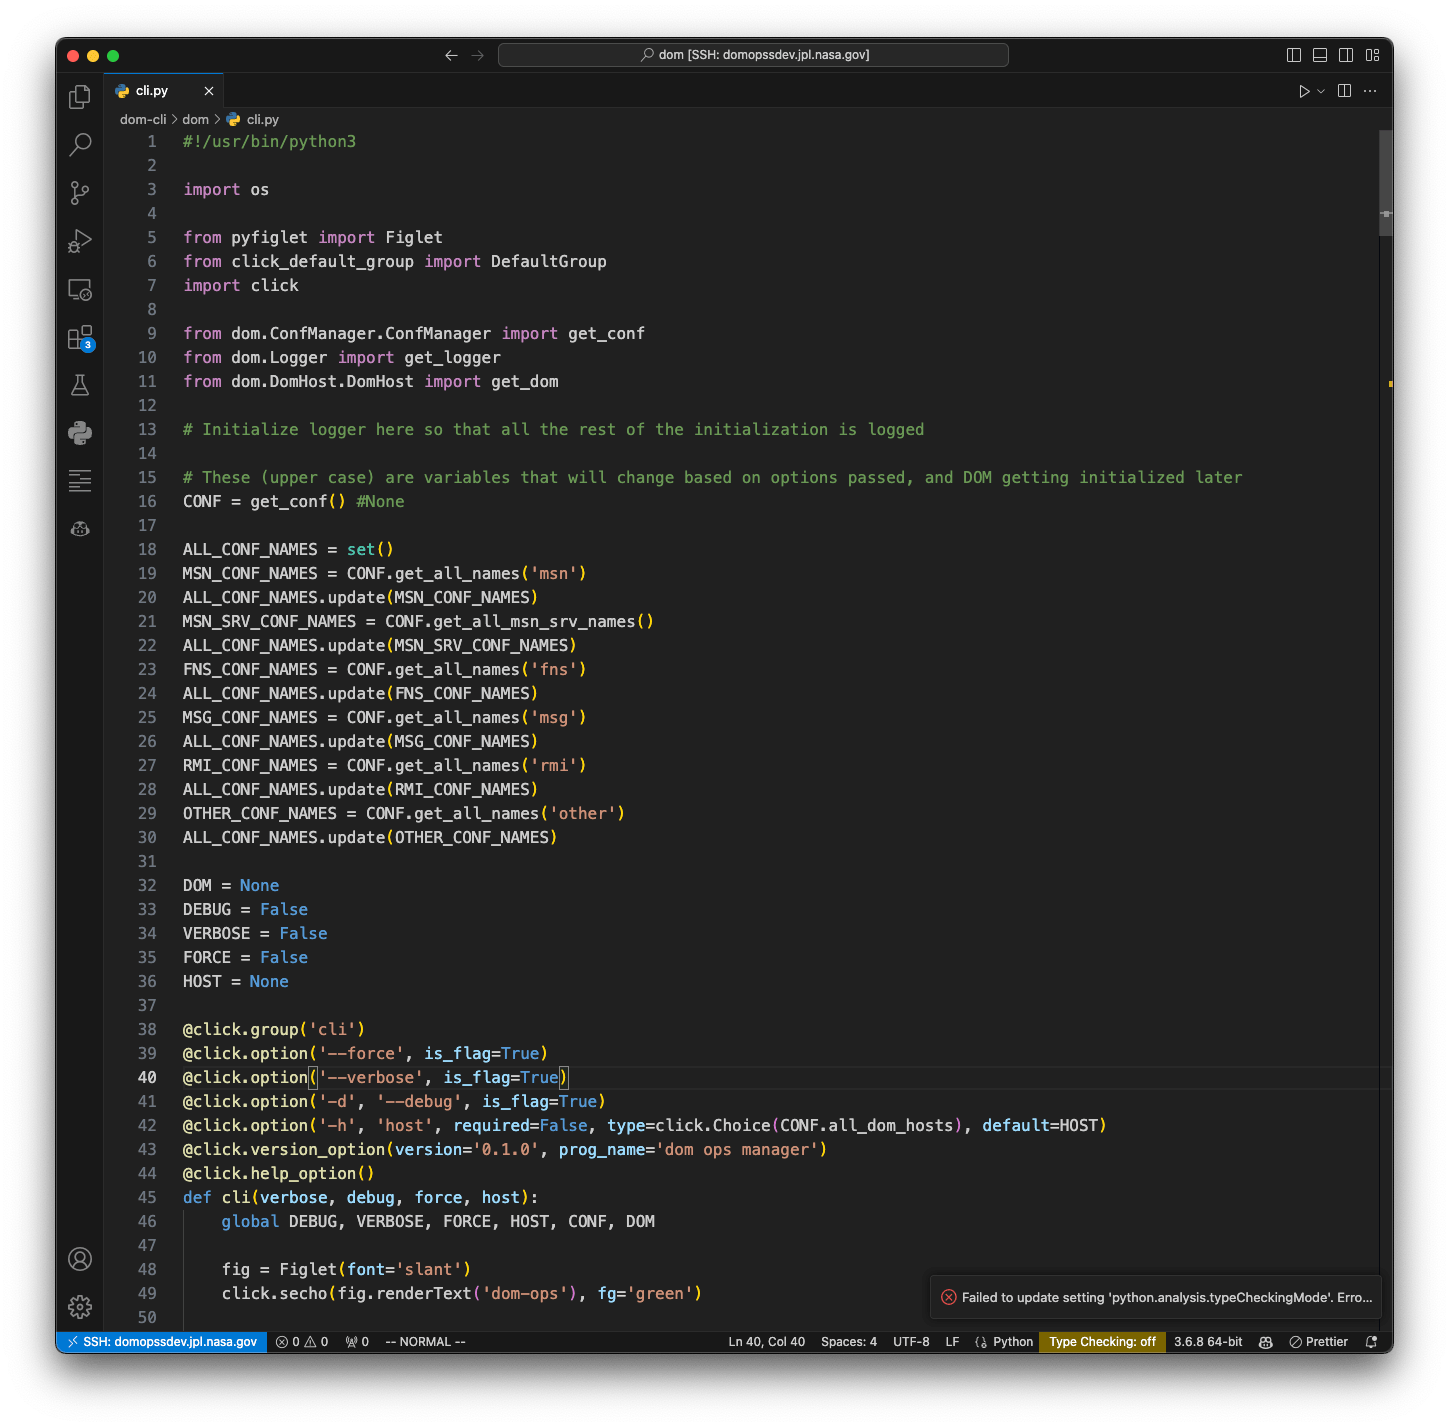Open the Explorer view in activity bar
Image resolution: width=1449 pixels, height=1427 pixels.
[x=80, y=97]
